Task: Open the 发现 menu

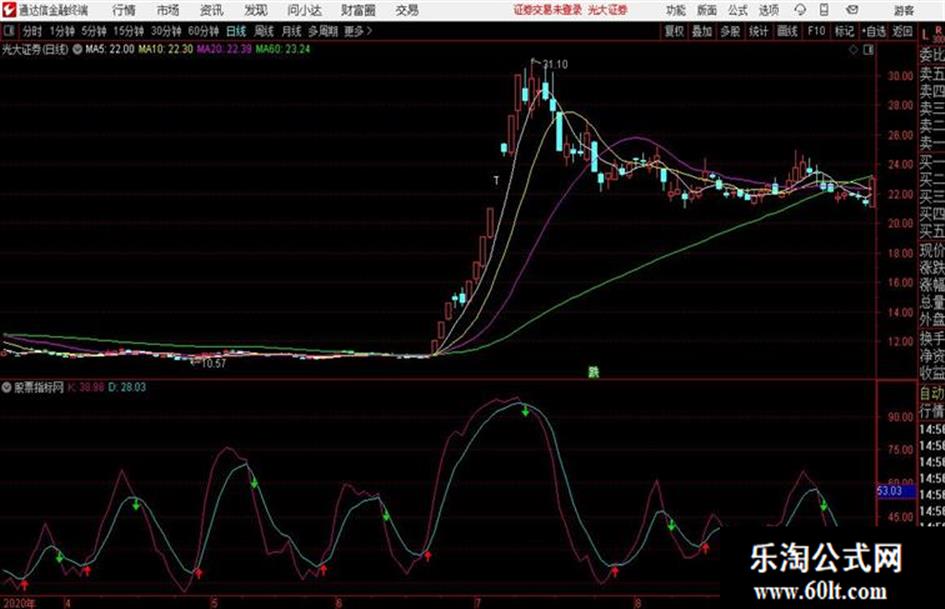Action: (256, 10)
